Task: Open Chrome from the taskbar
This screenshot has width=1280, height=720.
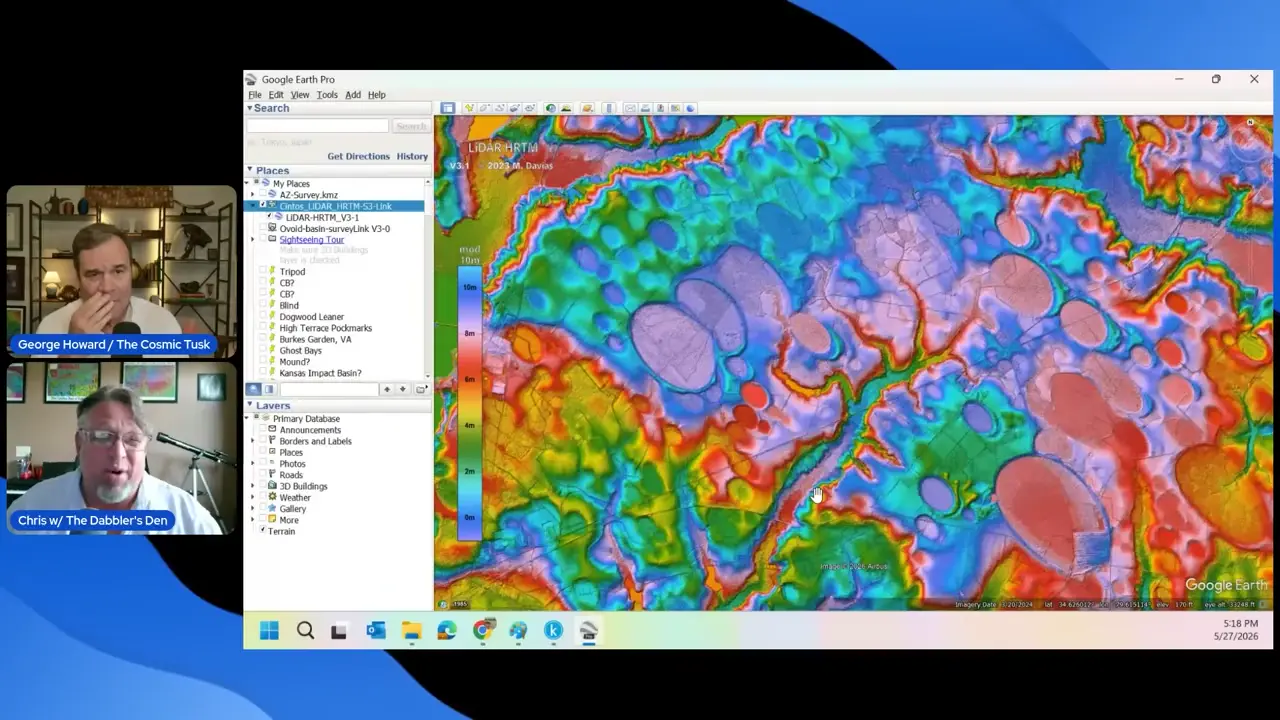Action: coord(483,631)
